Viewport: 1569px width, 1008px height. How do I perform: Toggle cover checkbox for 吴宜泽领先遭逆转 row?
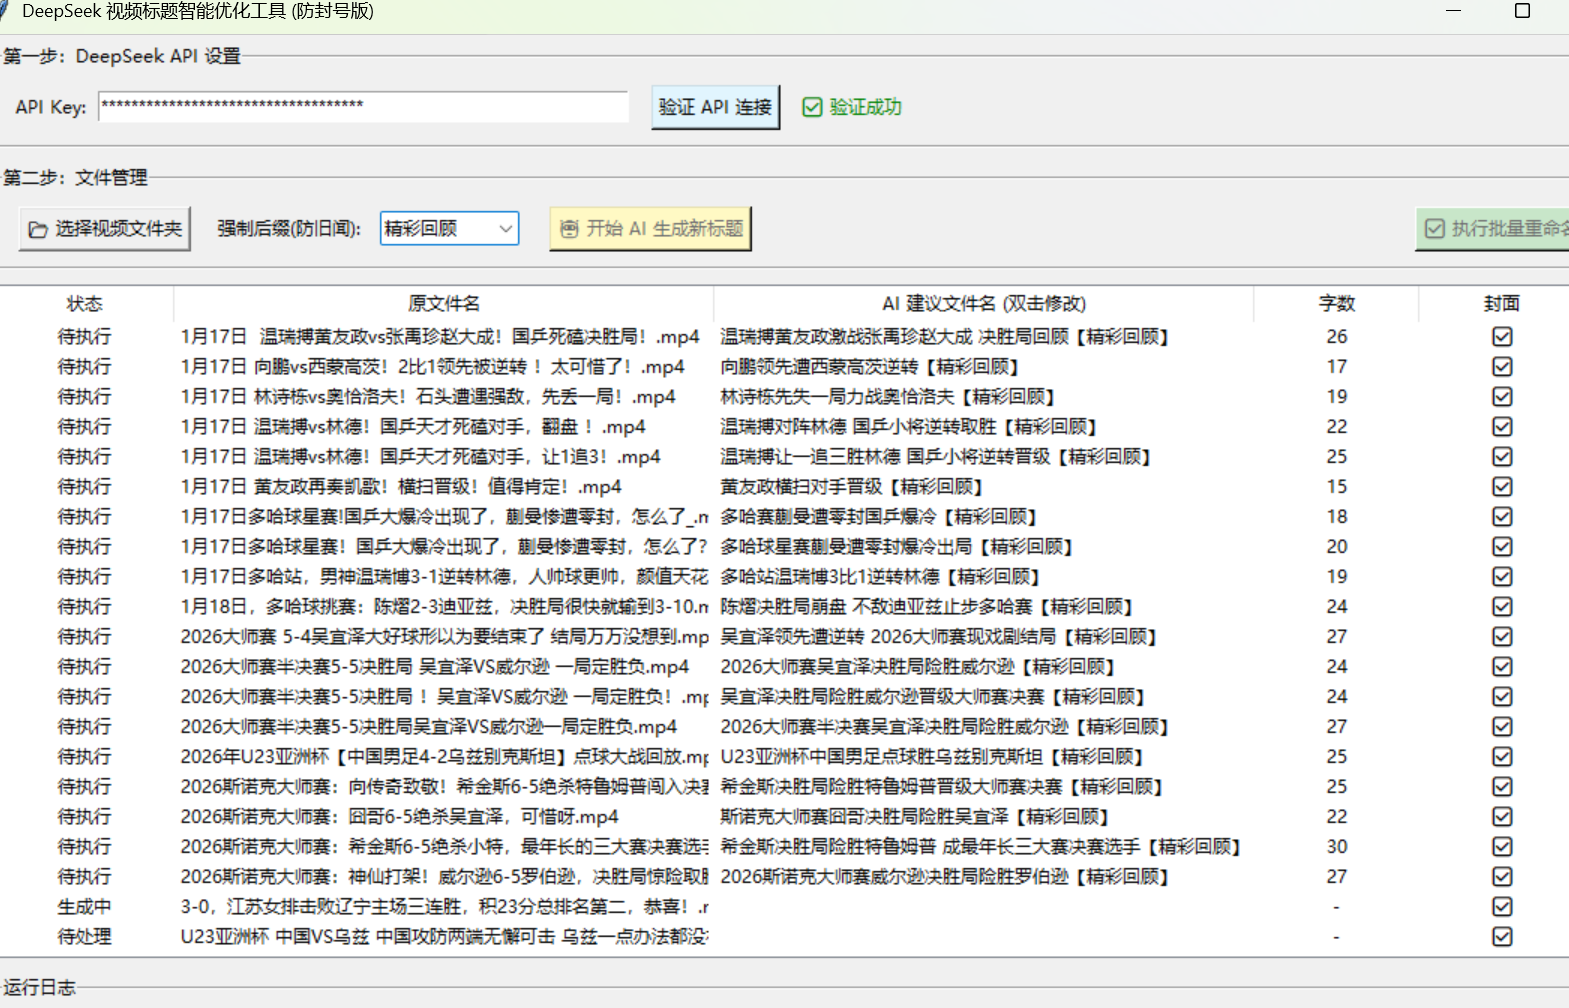(1502, 637)
